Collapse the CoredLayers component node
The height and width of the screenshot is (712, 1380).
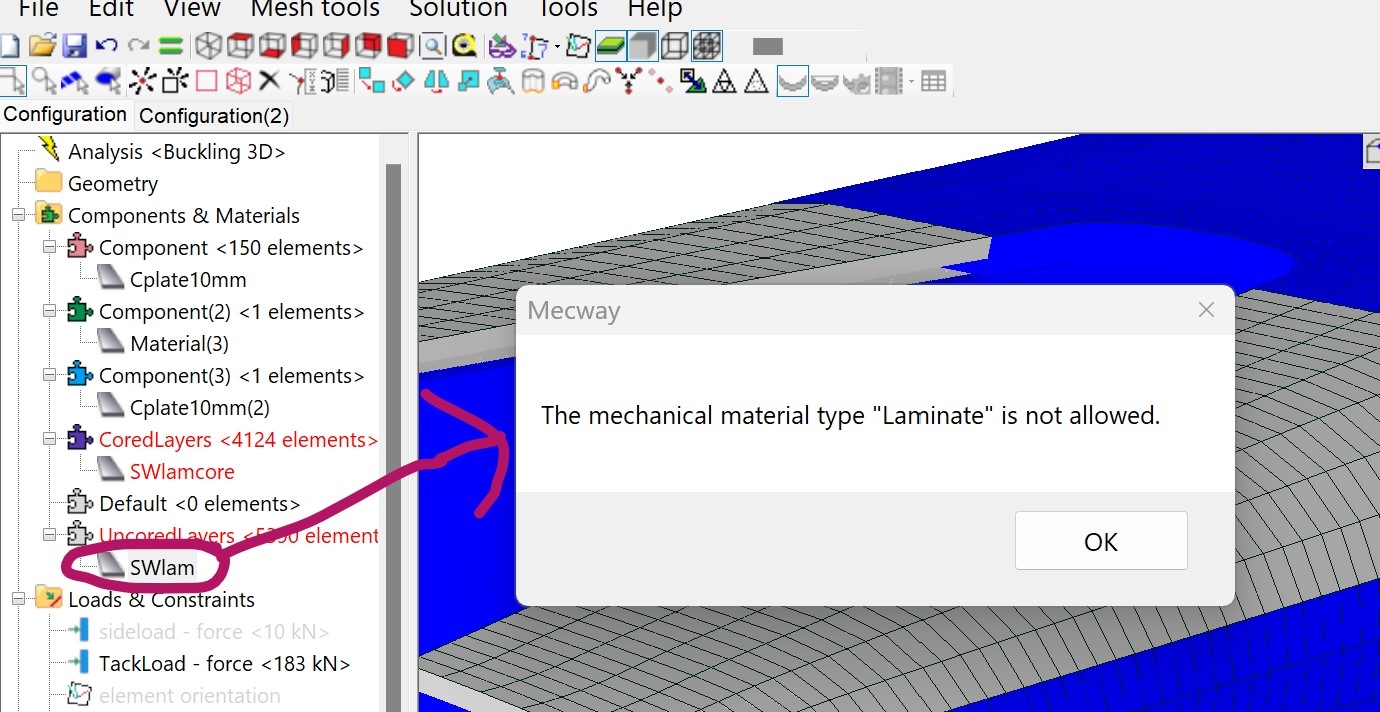coord(49,439)
